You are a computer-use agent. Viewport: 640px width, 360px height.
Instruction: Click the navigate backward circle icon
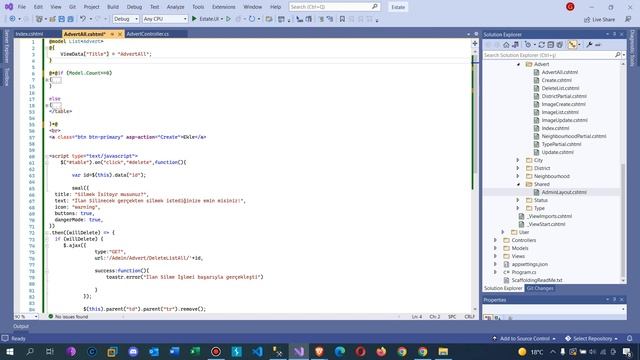pyautogui.click(x=12, y=19)
